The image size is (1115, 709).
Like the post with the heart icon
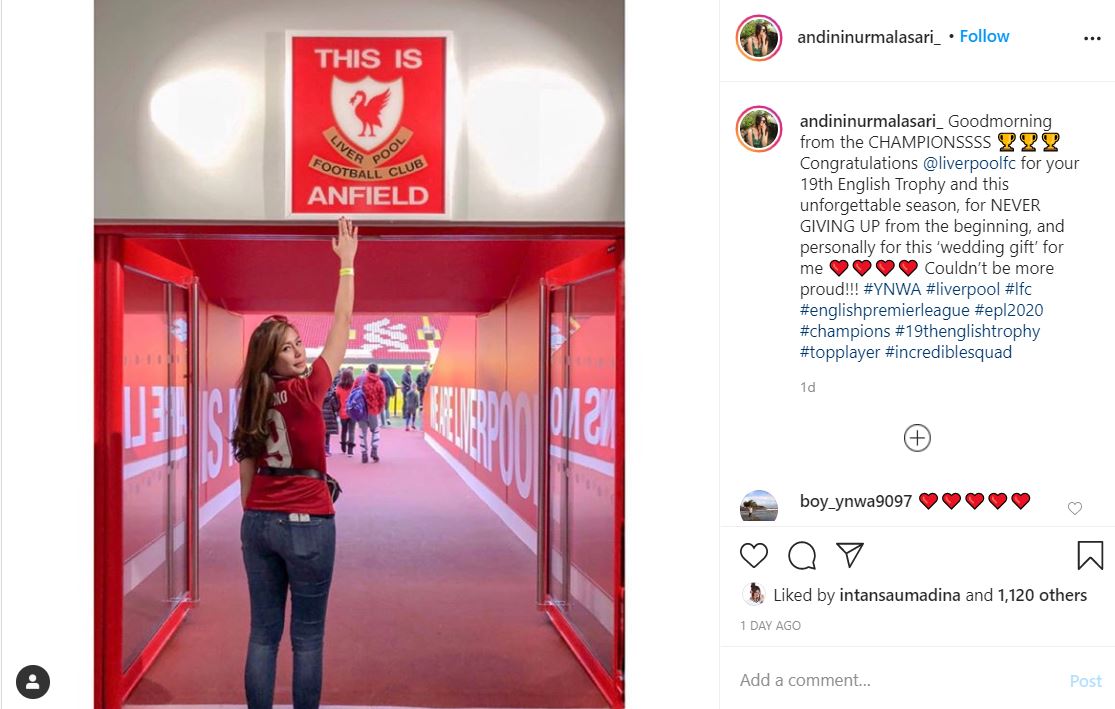[x=754, y=555]
